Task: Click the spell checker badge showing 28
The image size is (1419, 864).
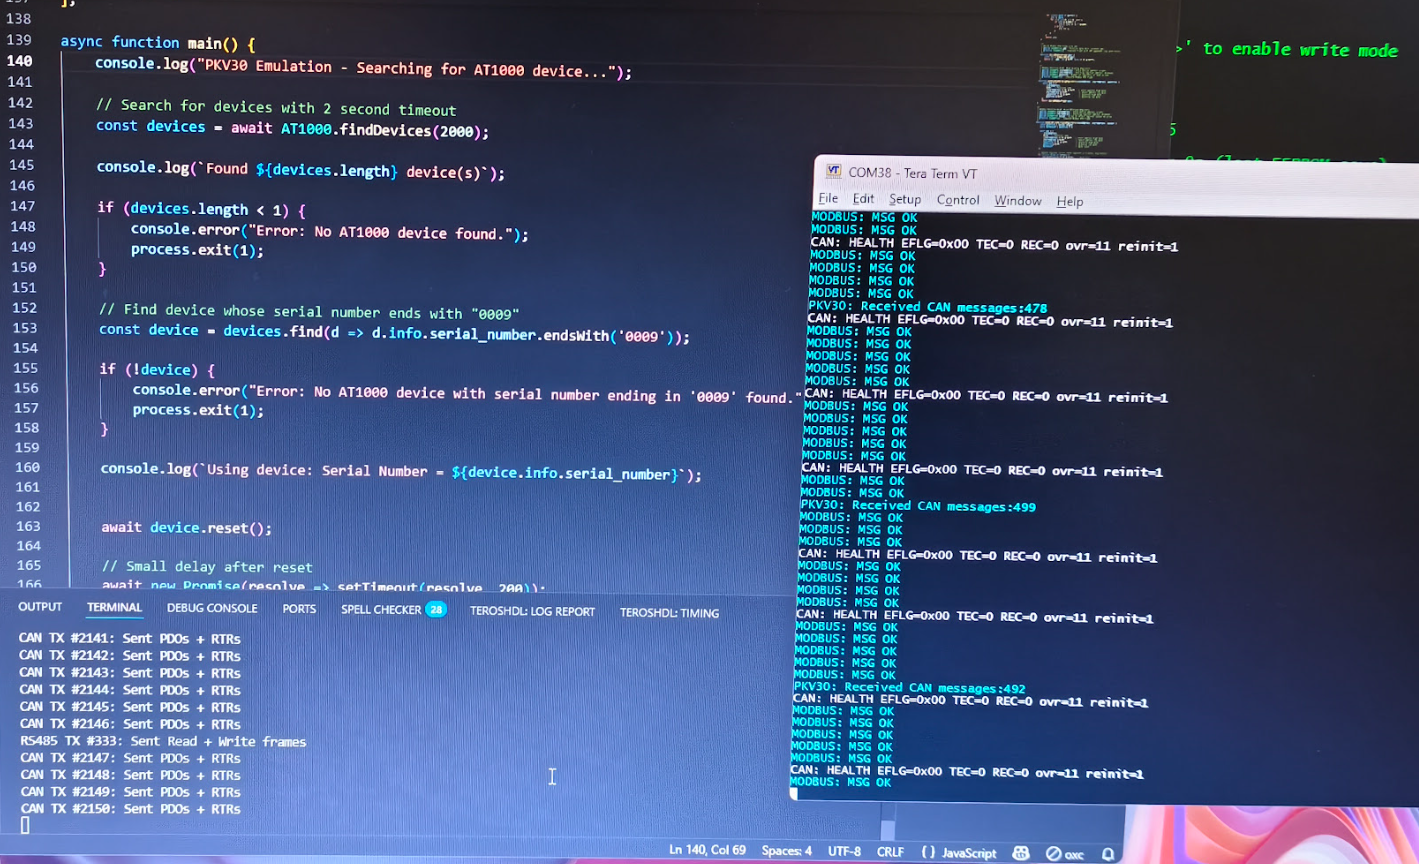Action: [x=436, y=609]
